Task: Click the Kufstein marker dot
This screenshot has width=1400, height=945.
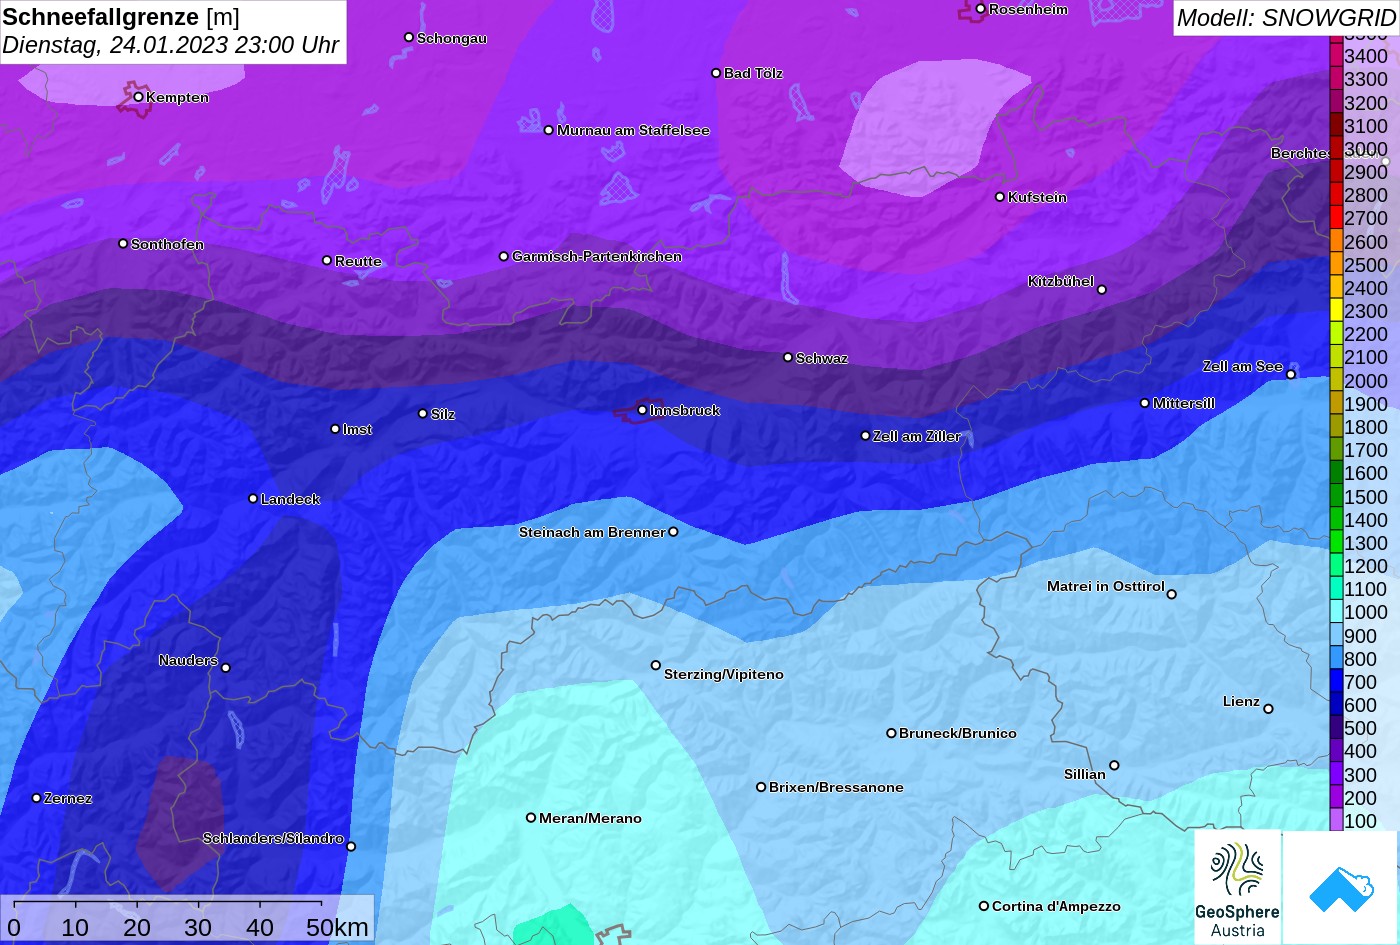Action: pos(1000,197)
